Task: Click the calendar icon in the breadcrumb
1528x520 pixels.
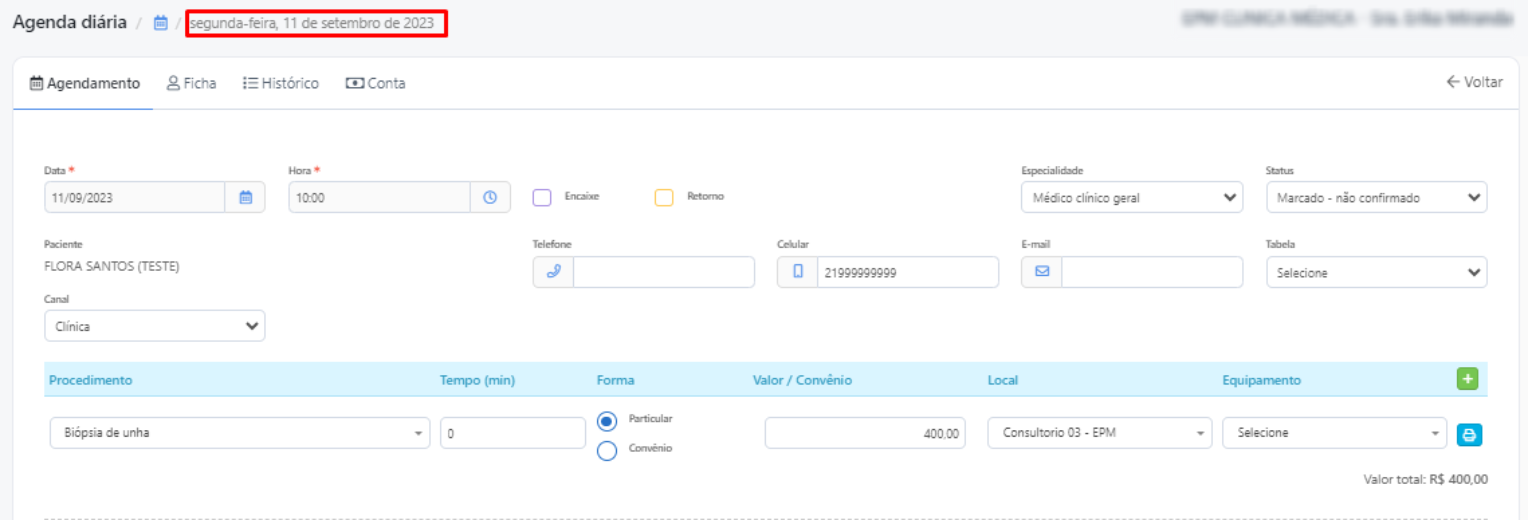Action: [160, 23]
